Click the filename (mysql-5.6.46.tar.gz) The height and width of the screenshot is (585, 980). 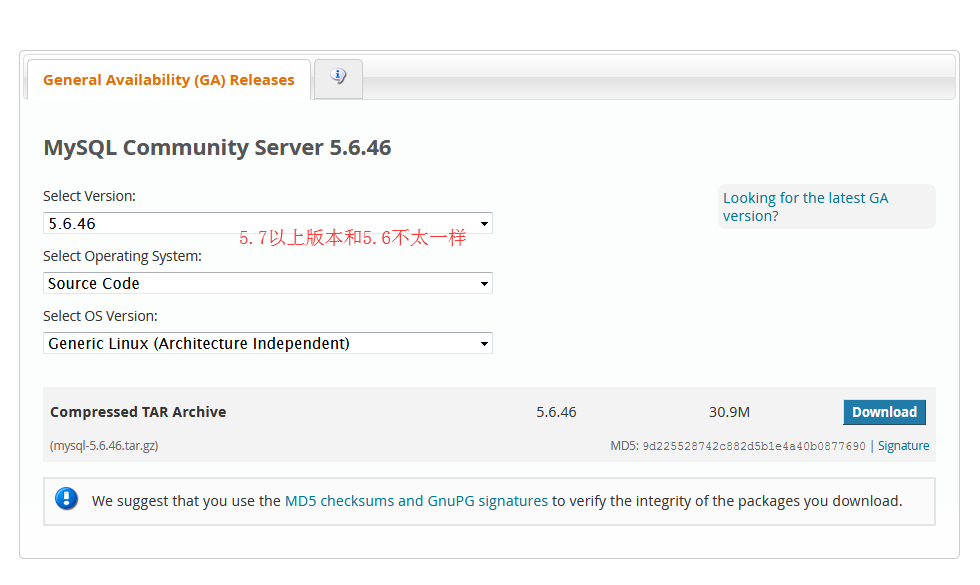(x=104, y=446)
